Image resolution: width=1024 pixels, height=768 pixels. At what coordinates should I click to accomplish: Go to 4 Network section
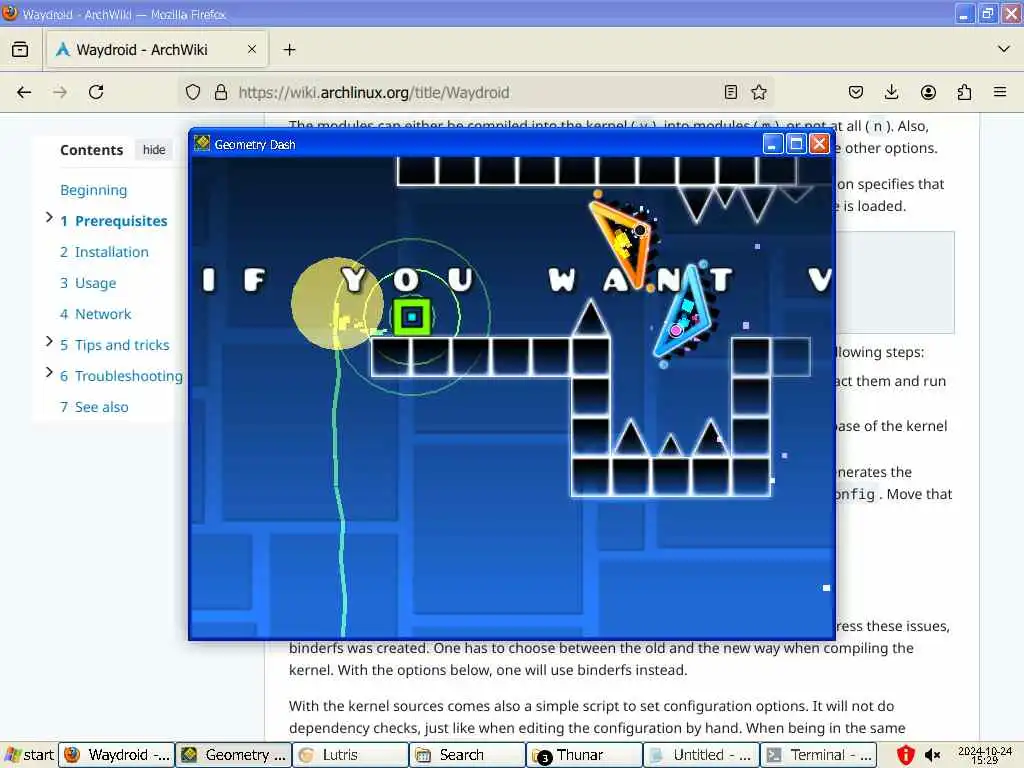click(95, 314)
